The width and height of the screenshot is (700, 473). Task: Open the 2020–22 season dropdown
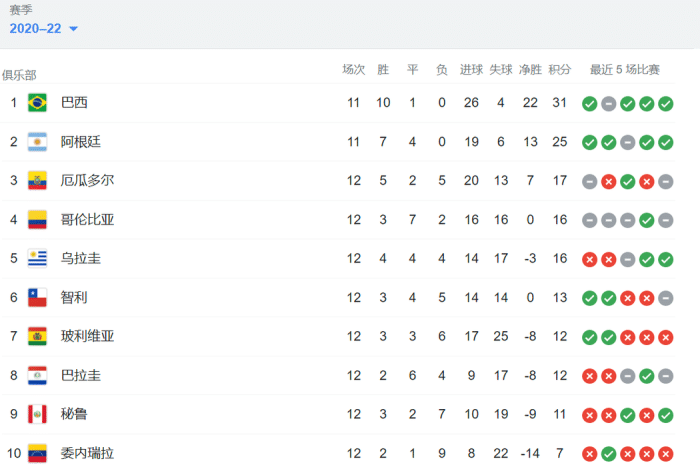(x=44, y=28)
